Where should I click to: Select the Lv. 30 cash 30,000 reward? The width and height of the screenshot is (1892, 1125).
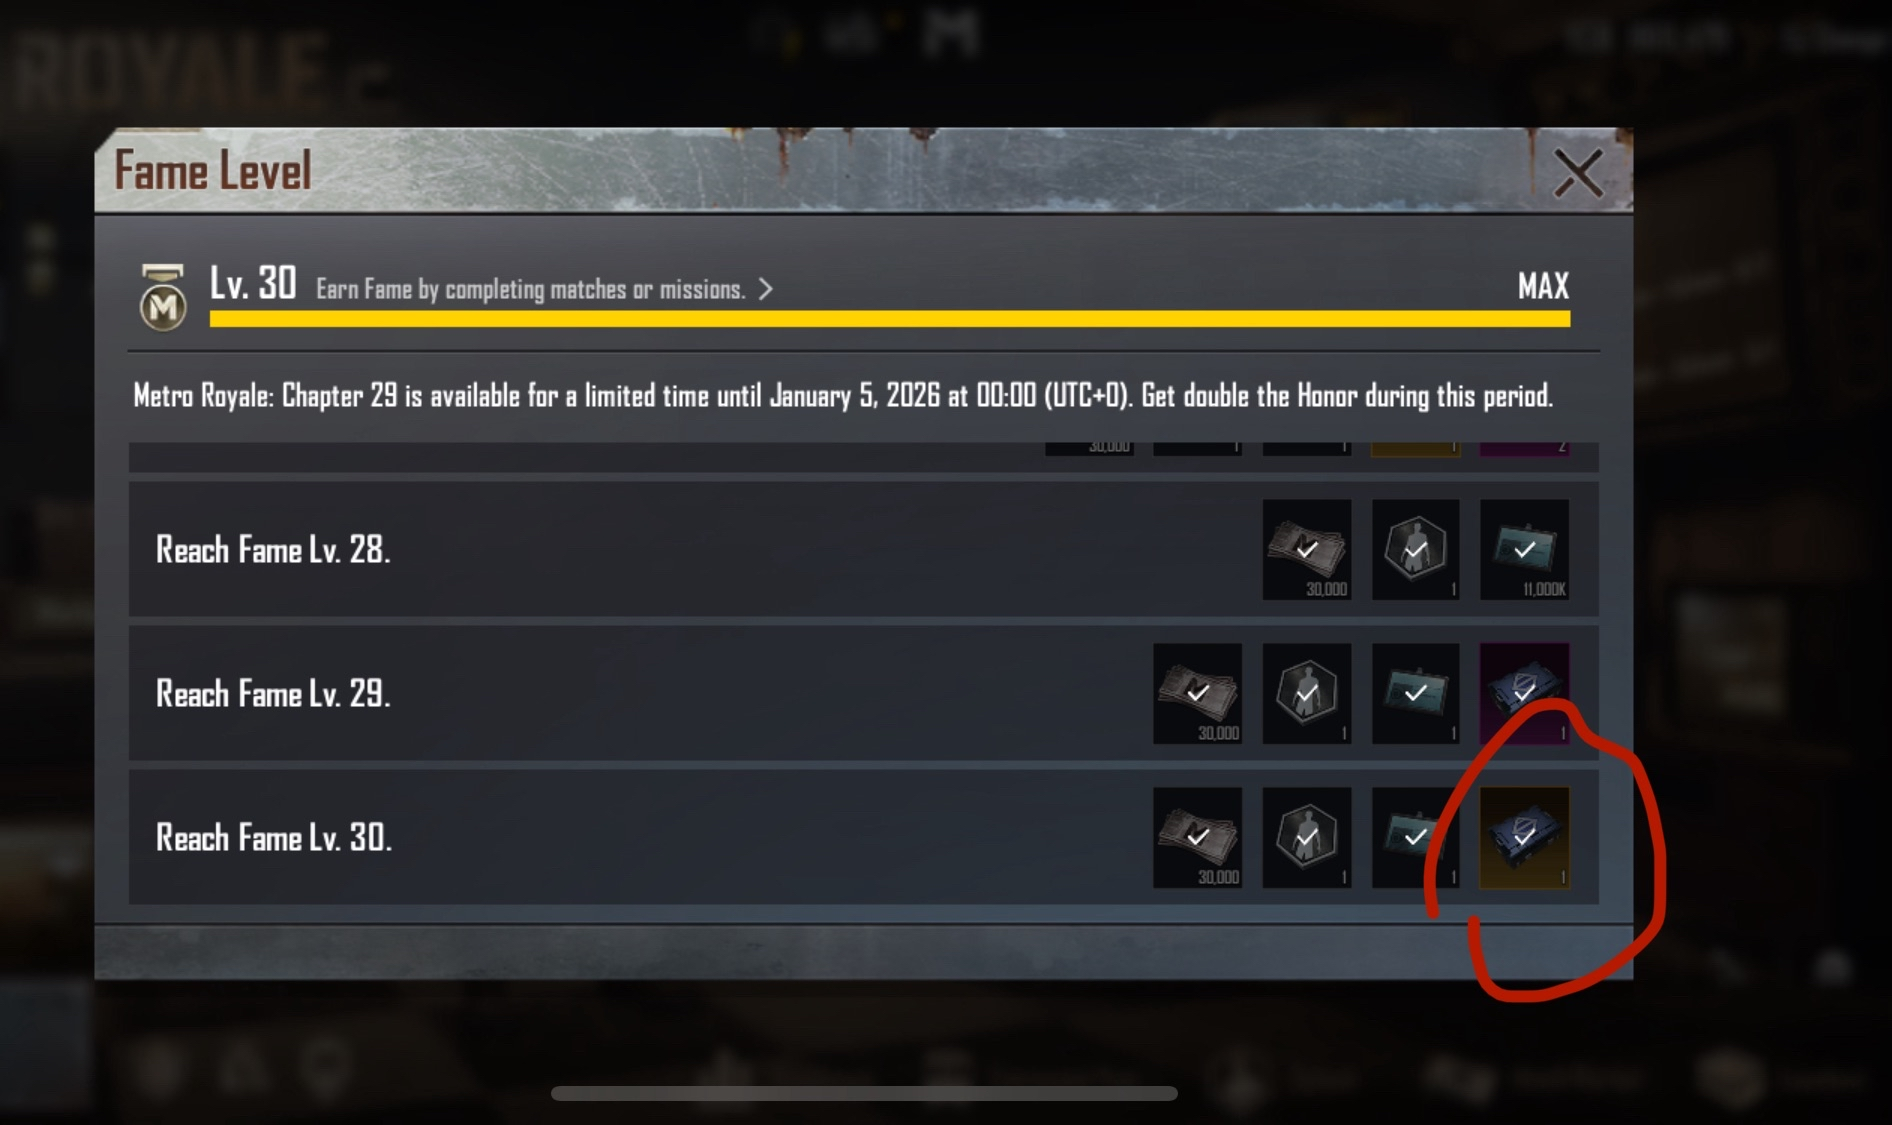coord(1198,838)
